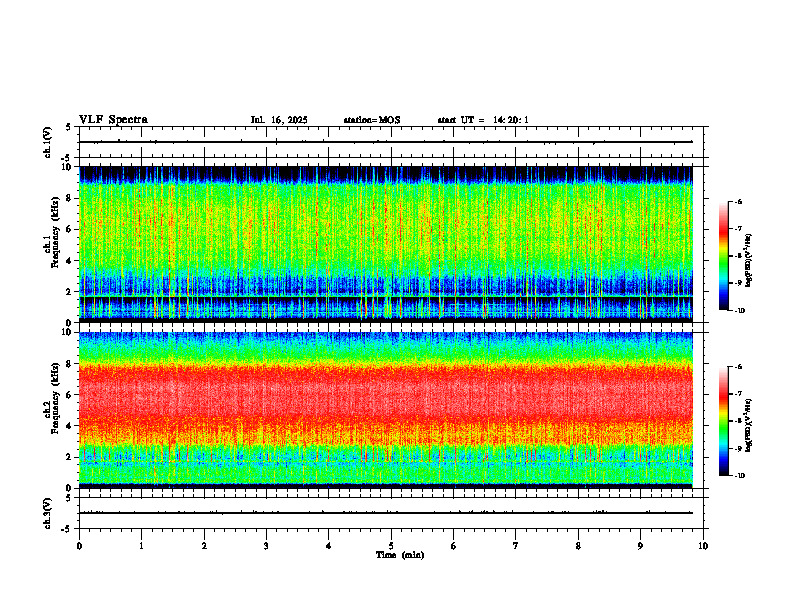Image resolution: width=792 pixels, height=612 pixels.
Task: Click the ch.1 color bar log(PSD) units label
Action: pyautogui.click(x=749, y=261)
